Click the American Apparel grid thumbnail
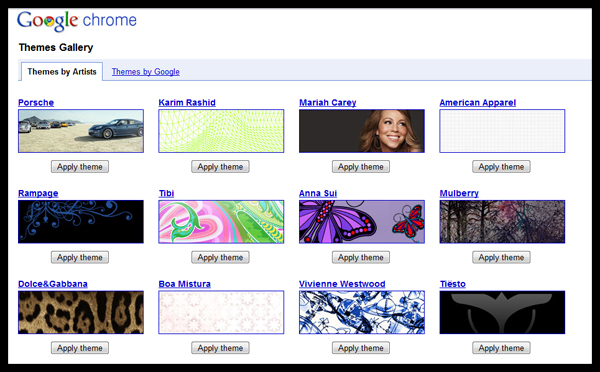600x372 pixels. point(502,131)
